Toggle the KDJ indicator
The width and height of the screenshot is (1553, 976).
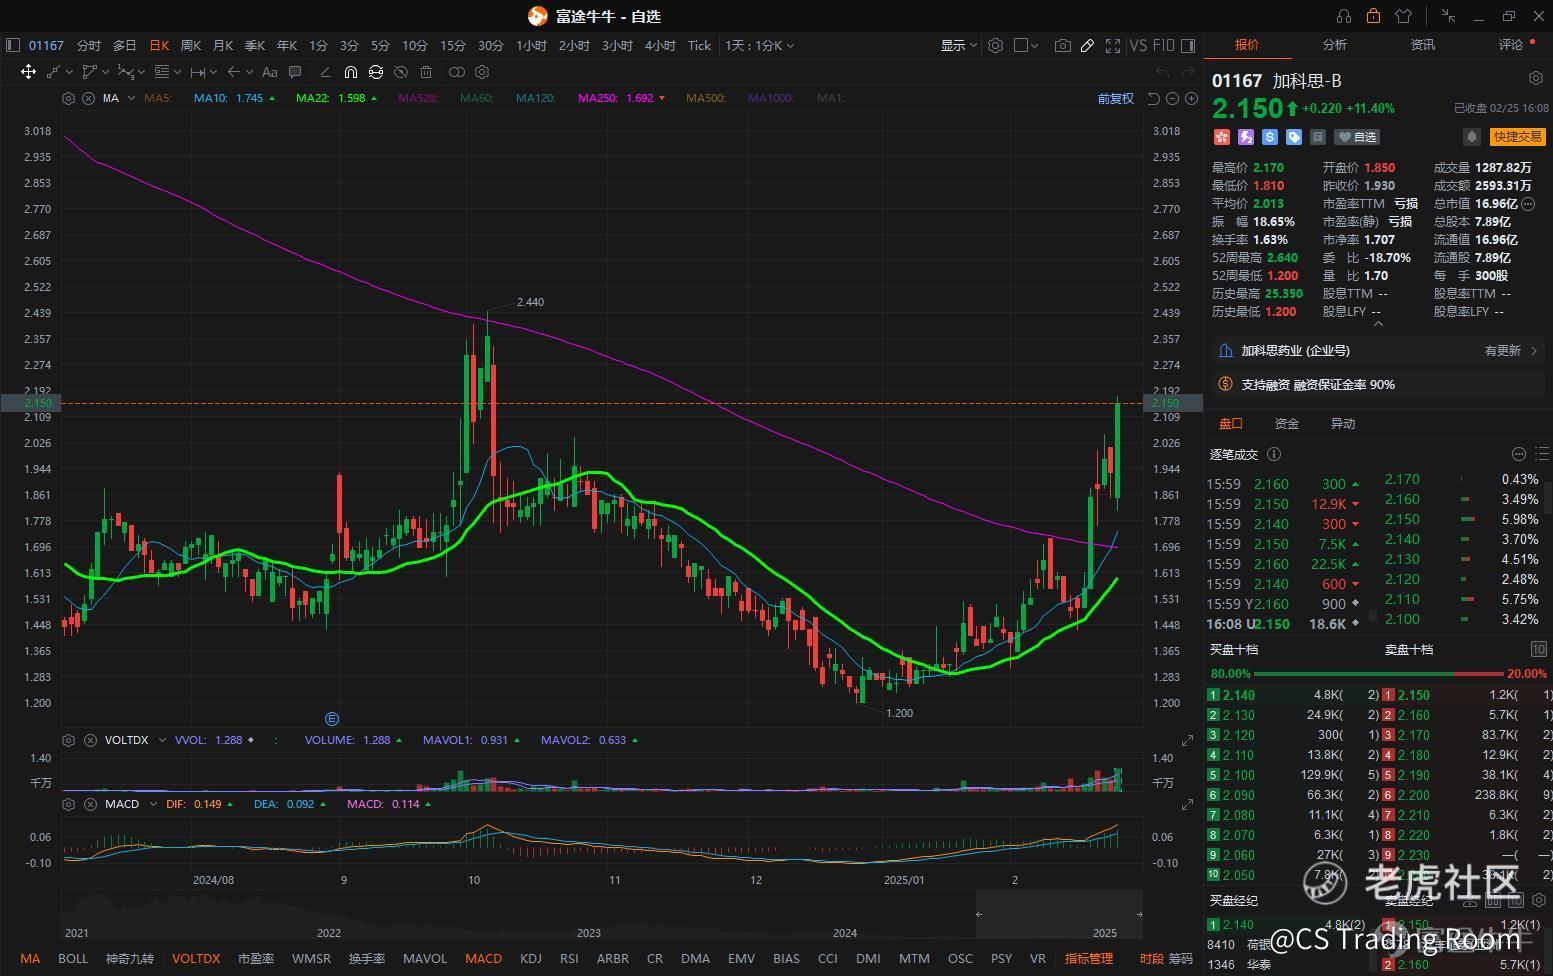(x=531, y=958)
